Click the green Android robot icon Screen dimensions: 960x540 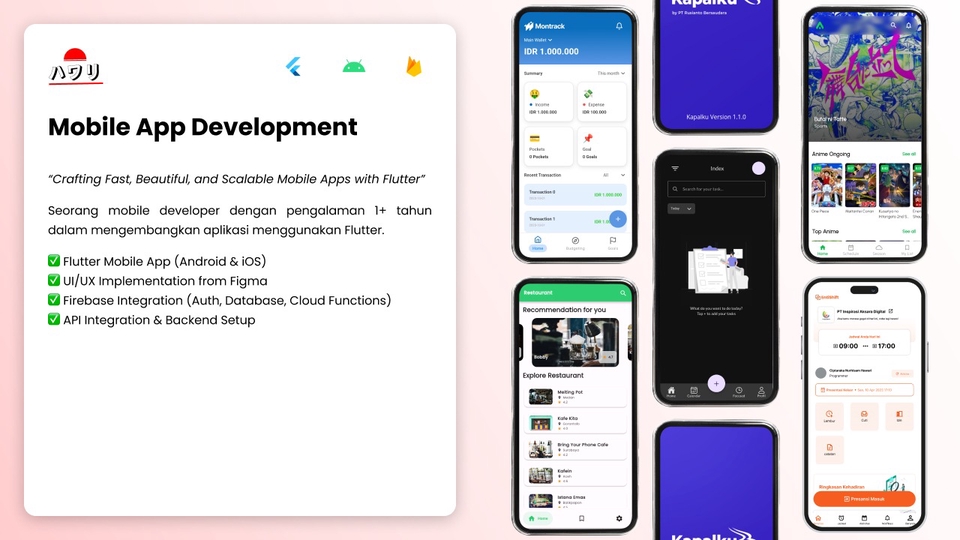[x=354, y=66]
